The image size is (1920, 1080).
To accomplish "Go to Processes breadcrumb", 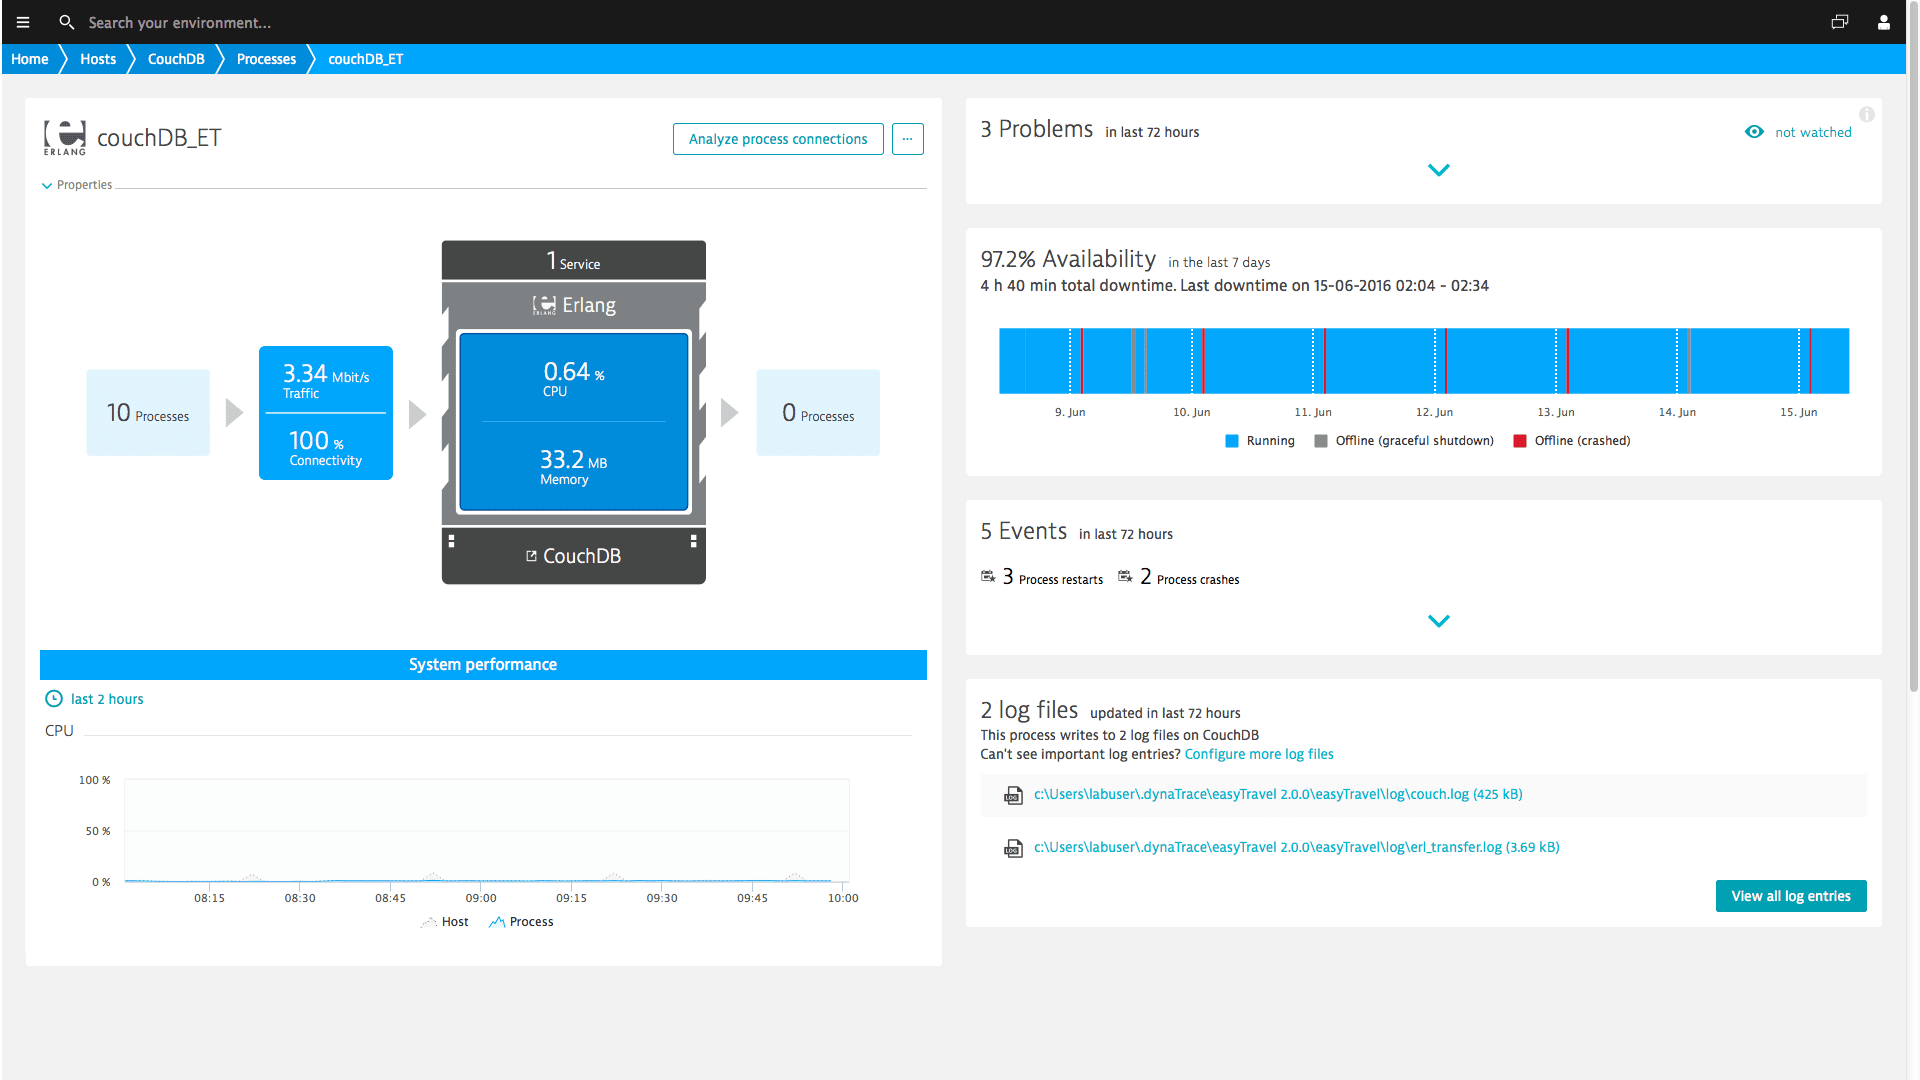I will 266,59.
